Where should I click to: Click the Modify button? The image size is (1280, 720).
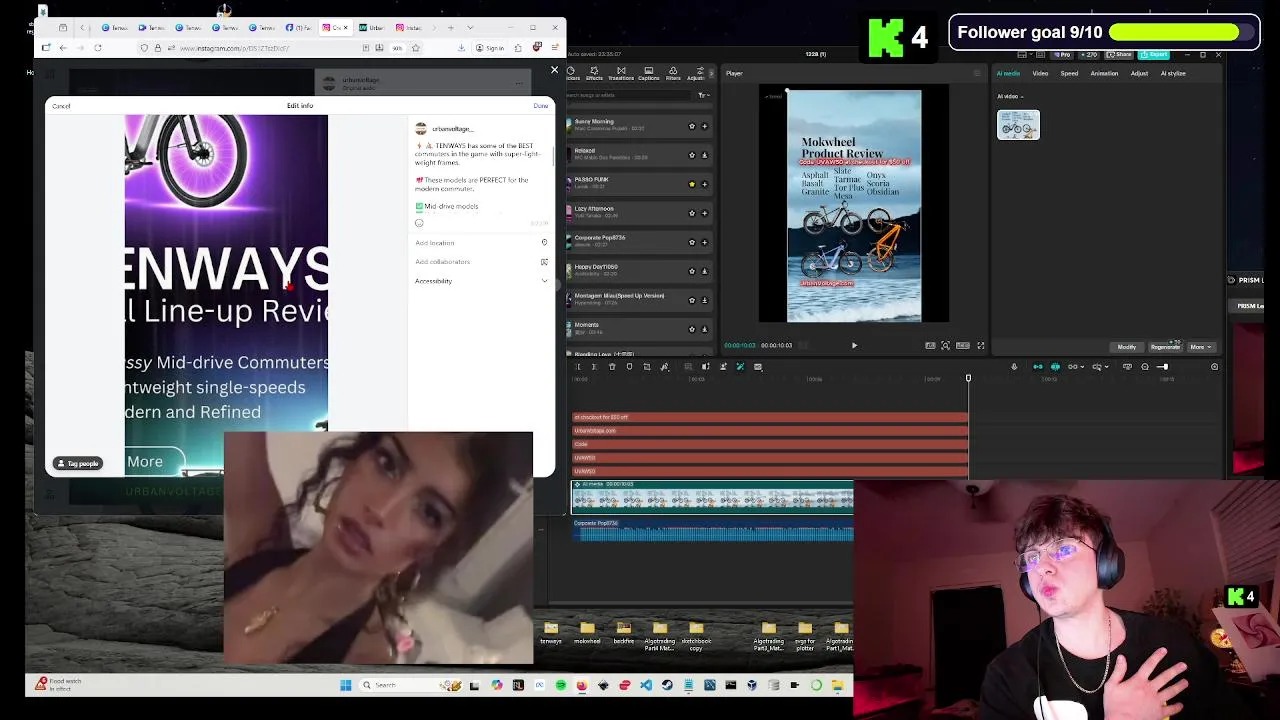point(1127,347)
